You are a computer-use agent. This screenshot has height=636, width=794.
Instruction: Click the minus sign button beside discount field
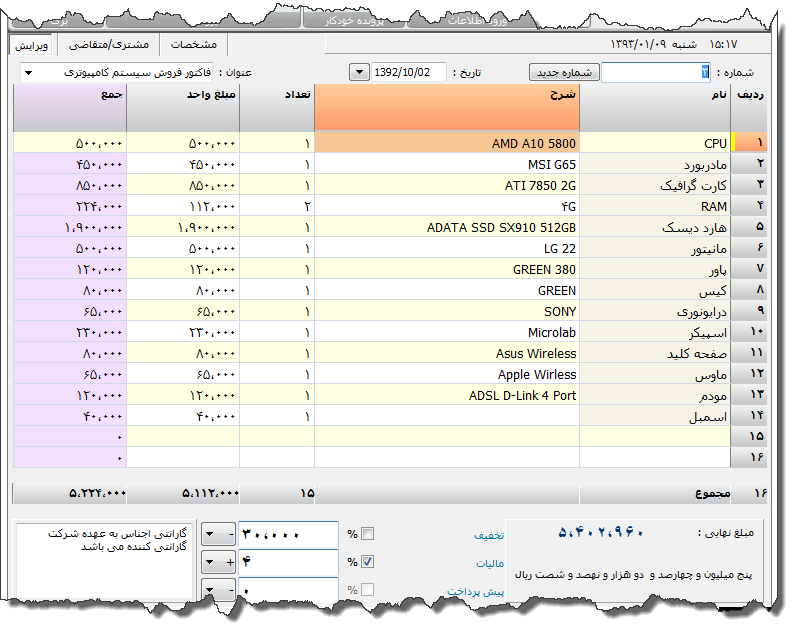coord(231,534)
